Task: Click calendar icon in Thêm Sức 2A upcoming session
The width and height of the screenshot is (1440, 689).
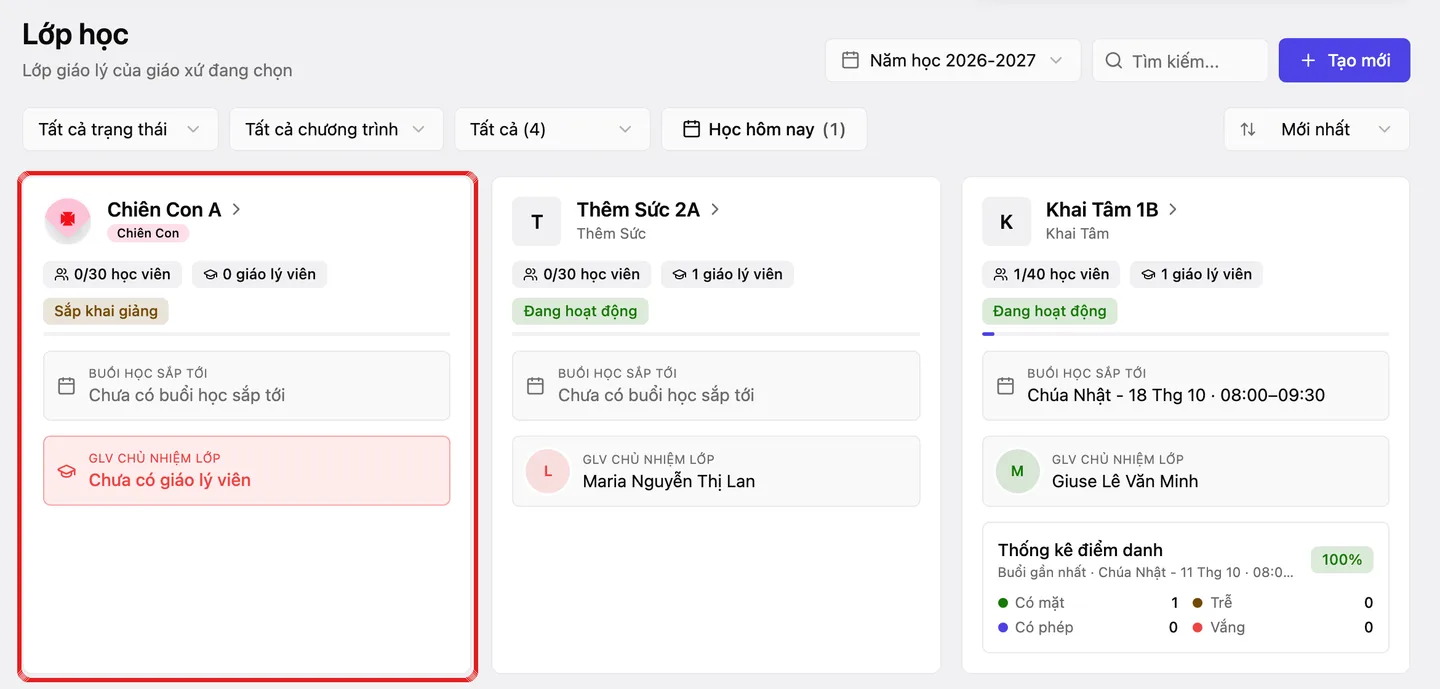Action: pos(536,385)
